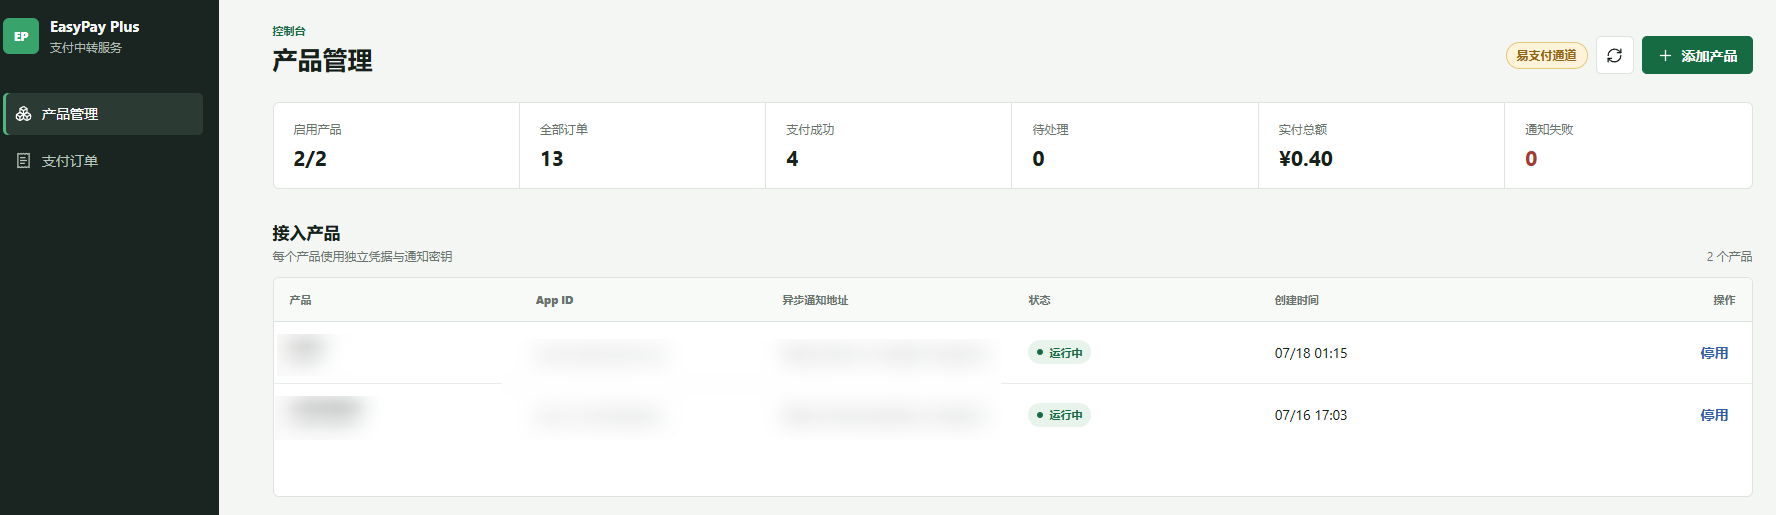Click the 产品管理 page heading

322,61
